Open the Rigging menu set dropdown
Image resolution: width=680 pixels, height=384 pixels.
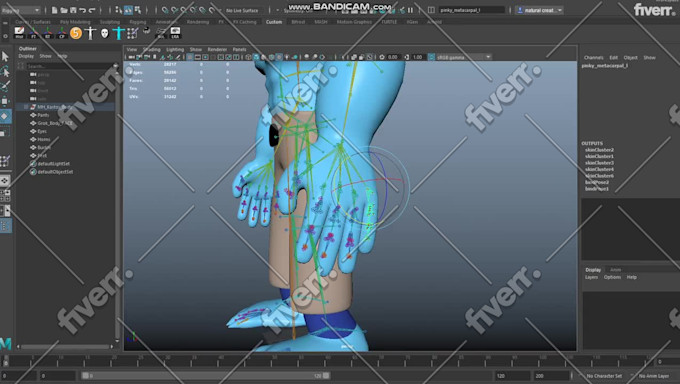20,10
